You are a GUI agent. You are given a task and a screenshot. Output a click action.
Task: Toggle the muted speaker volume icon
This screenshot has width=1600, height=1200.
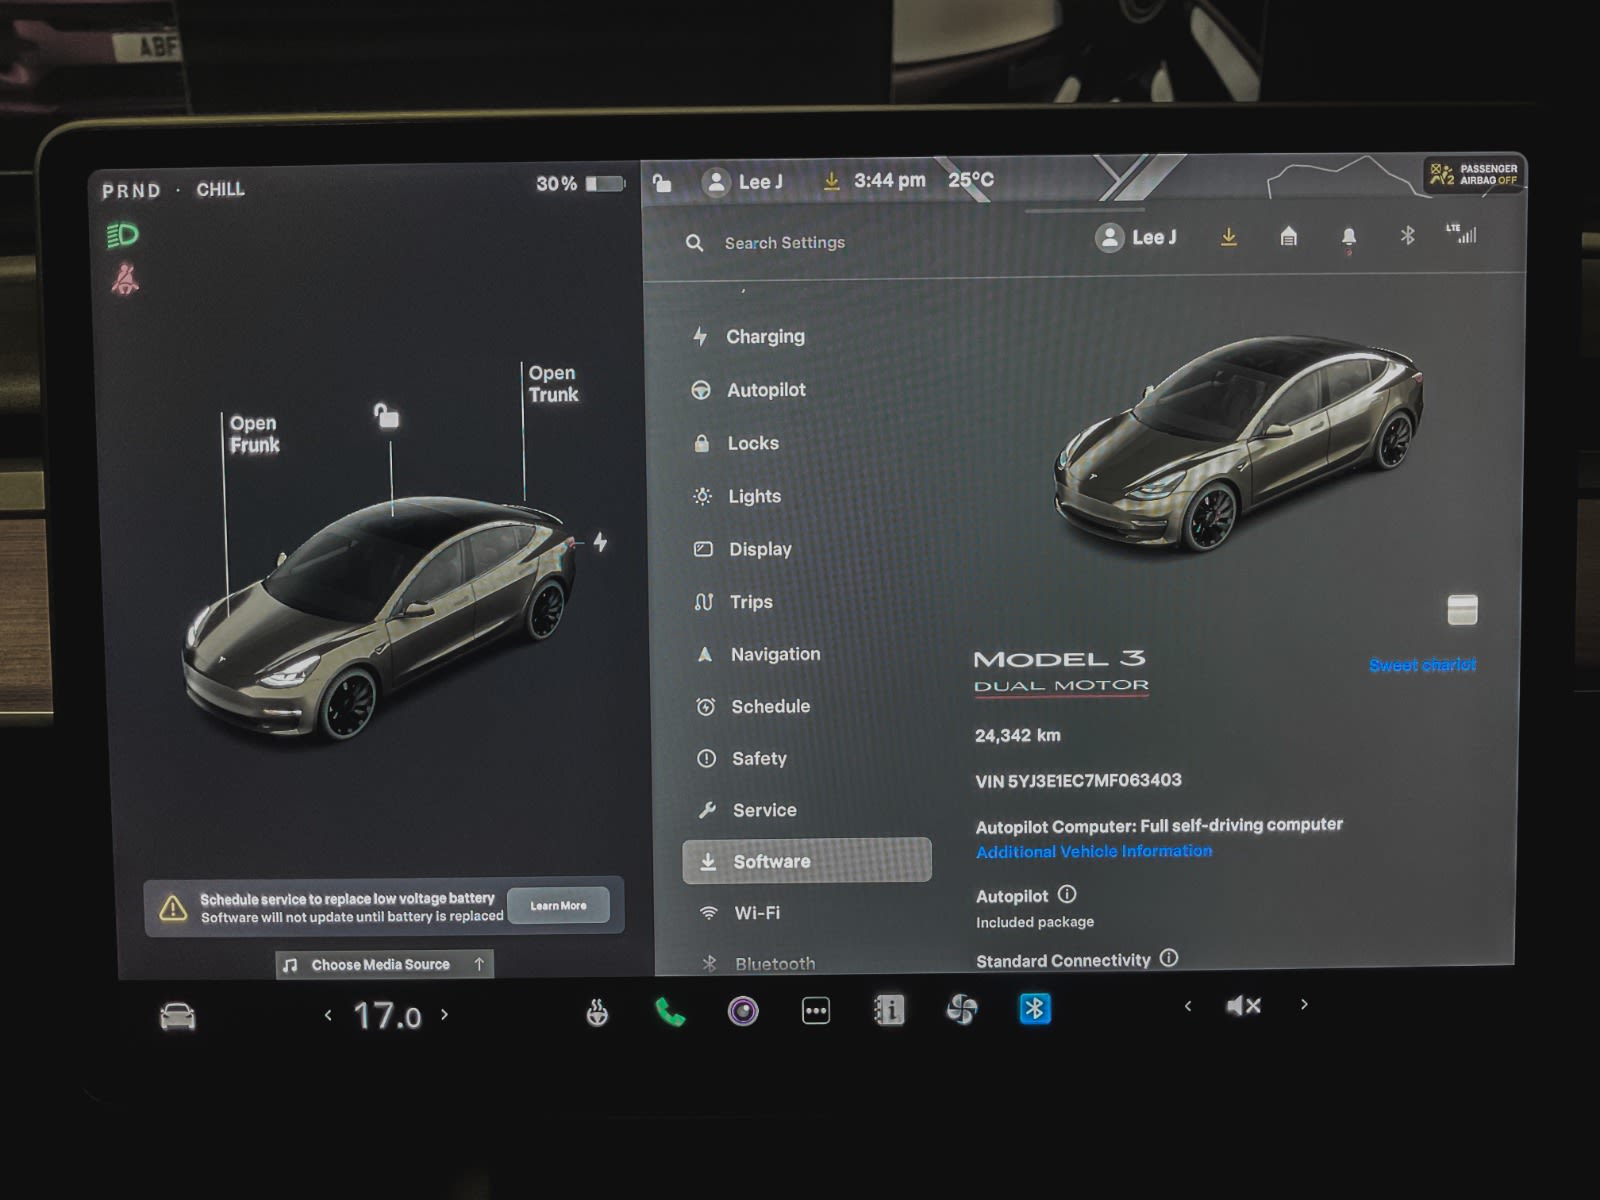point(1244,1006)
